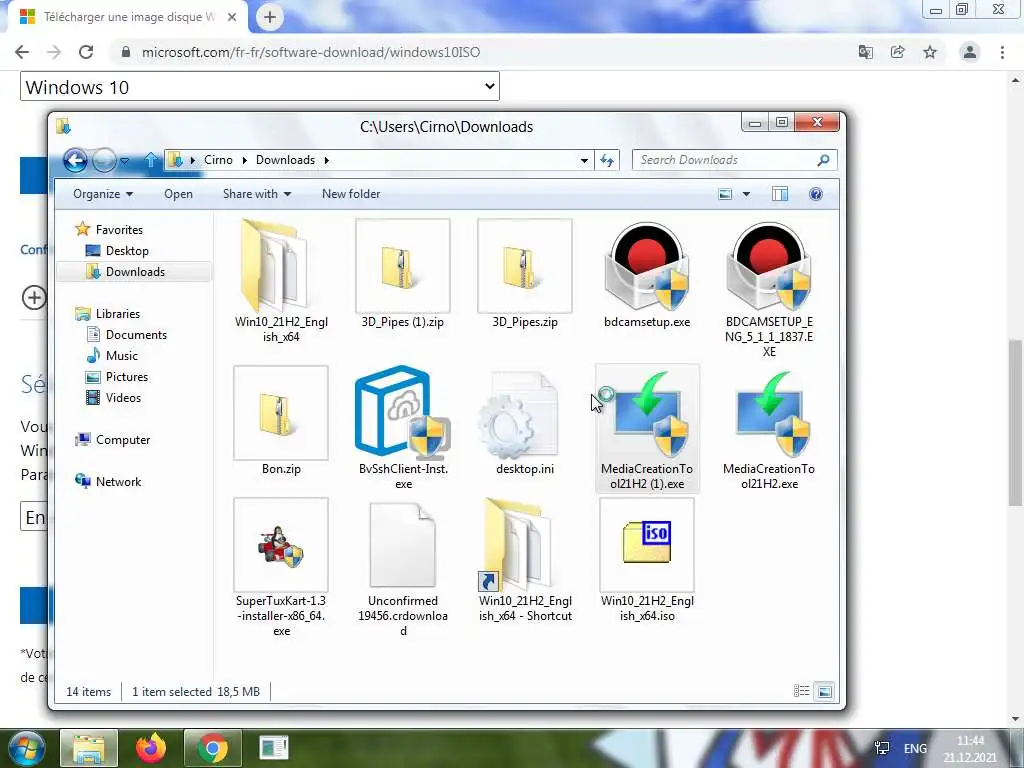The width and height of the screenshot is (1024, 768).
Task: Open Chrome three-dot menu
Action: 1002,52
